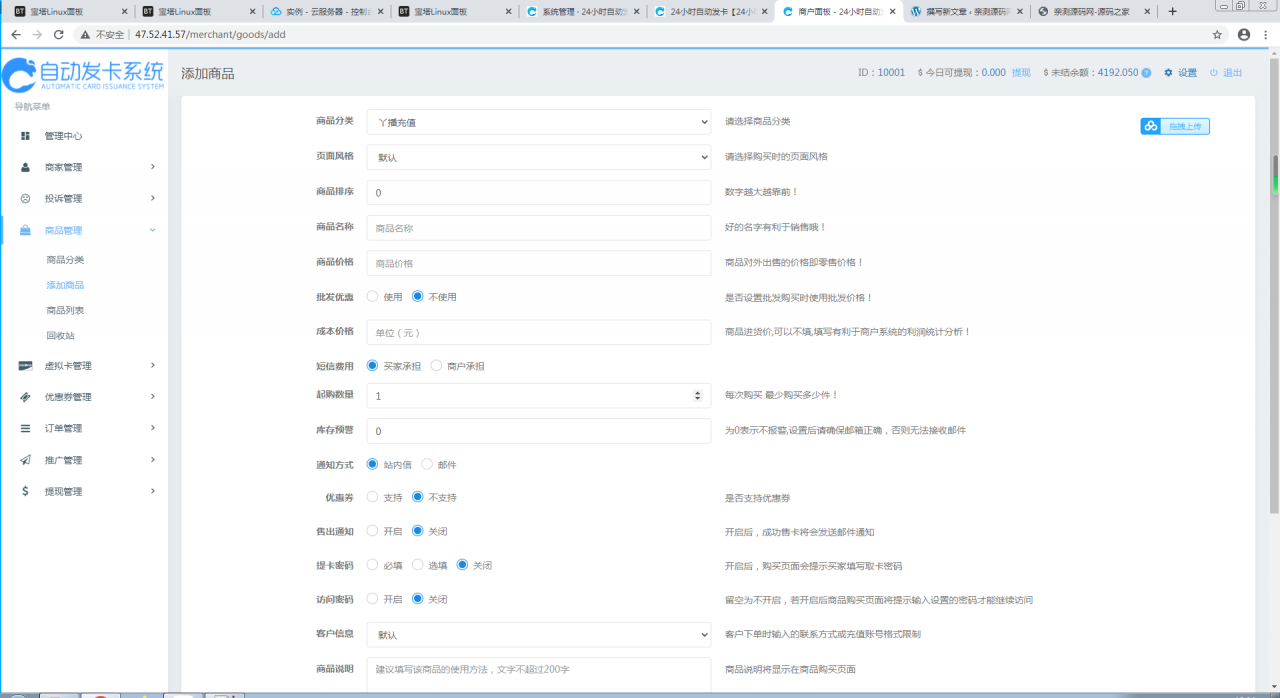
Task: Click the 虚拟卡管理 card icon
Action: coord(26,366)
